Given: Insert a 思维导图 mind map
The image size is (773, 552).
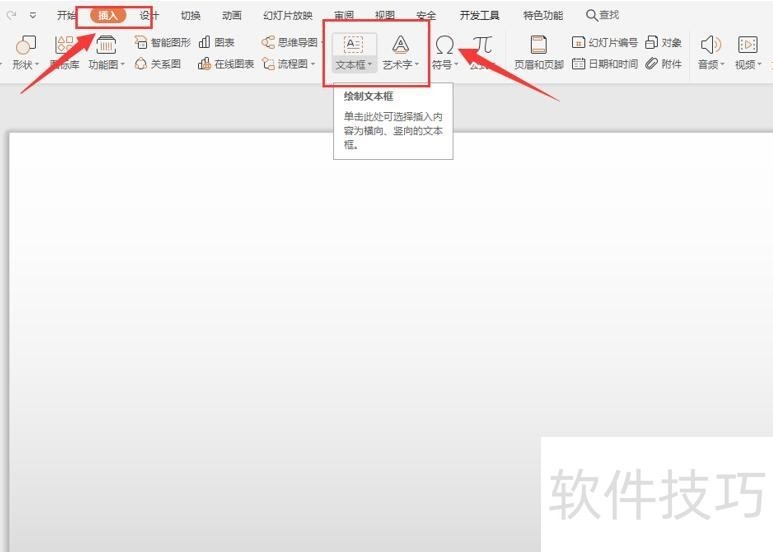Looking at the screenshot, I should click(289, 42).
